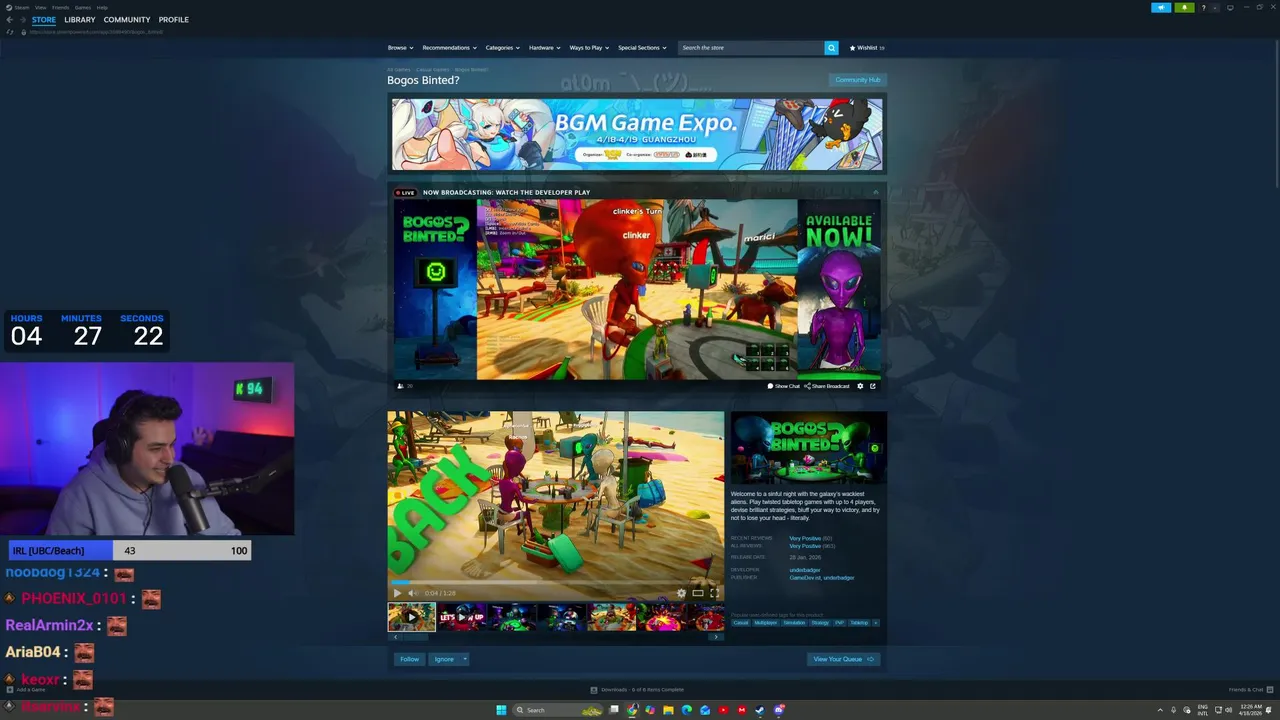Open File Explorer from taskbar
The image size is (1280, 720).
(x=668, y=710)
